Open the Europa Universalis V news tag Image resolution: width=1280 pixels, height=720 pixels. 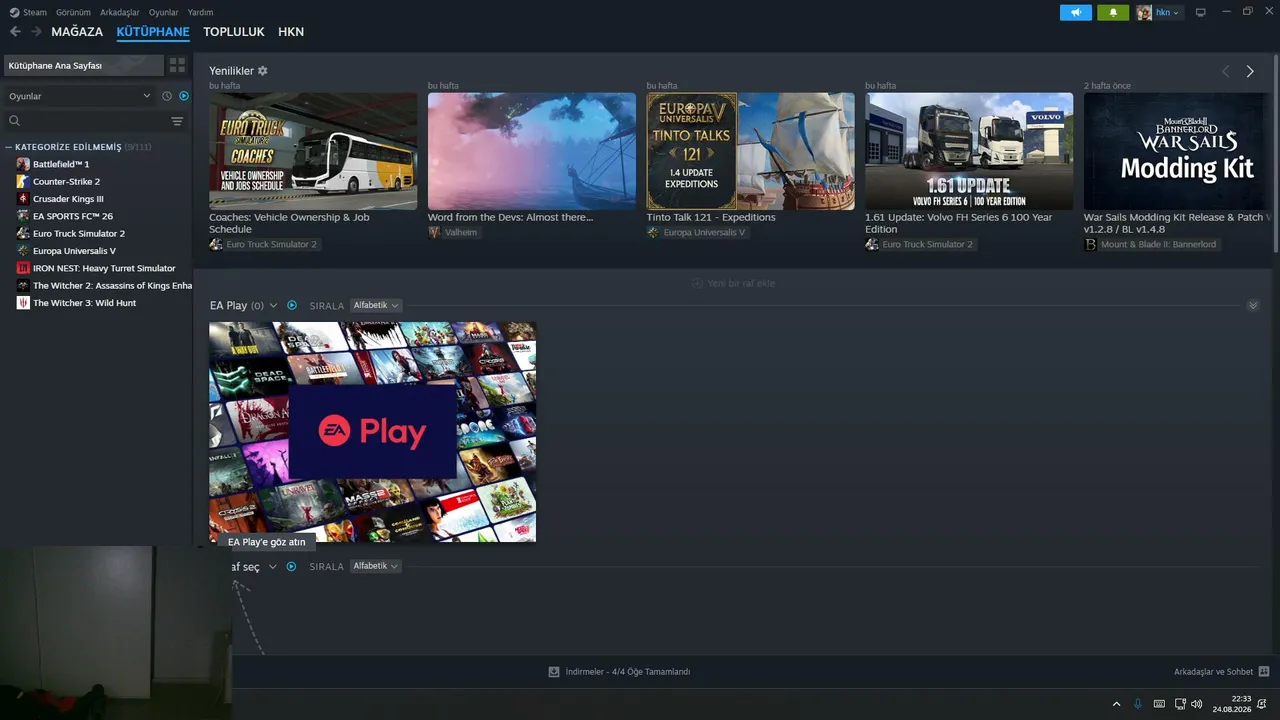pos(697,232)
